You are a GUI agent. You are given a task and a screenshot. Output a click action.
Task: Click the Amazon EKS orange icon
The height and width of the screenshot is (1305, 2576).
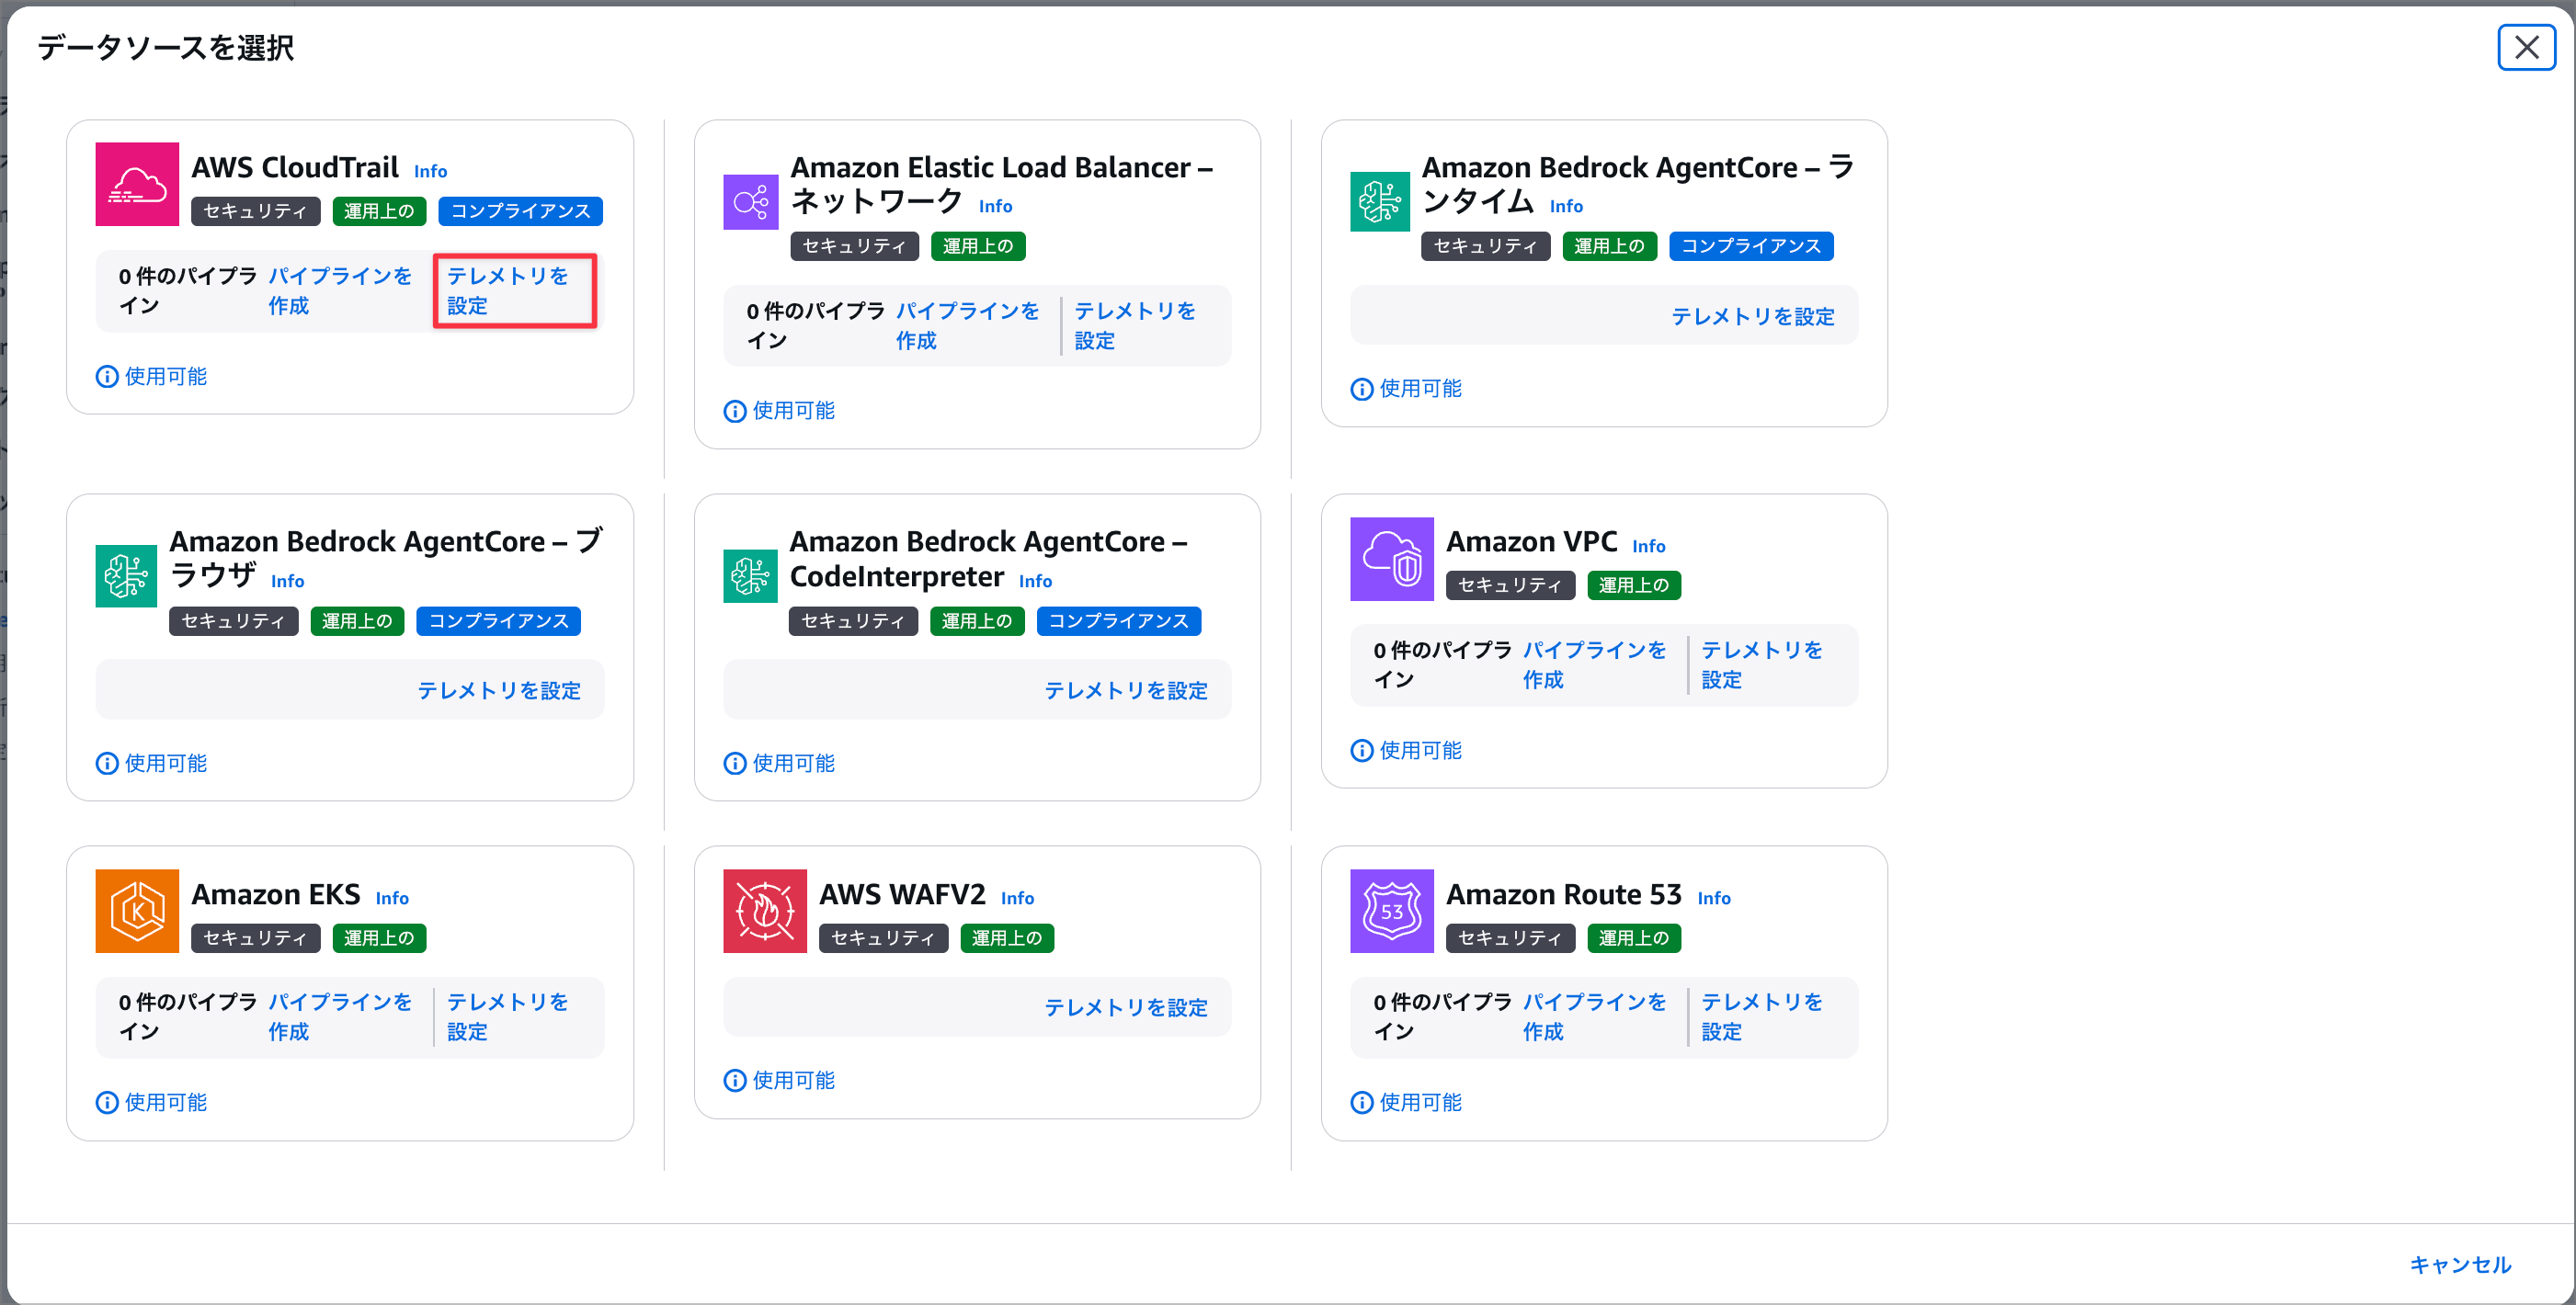137,910
